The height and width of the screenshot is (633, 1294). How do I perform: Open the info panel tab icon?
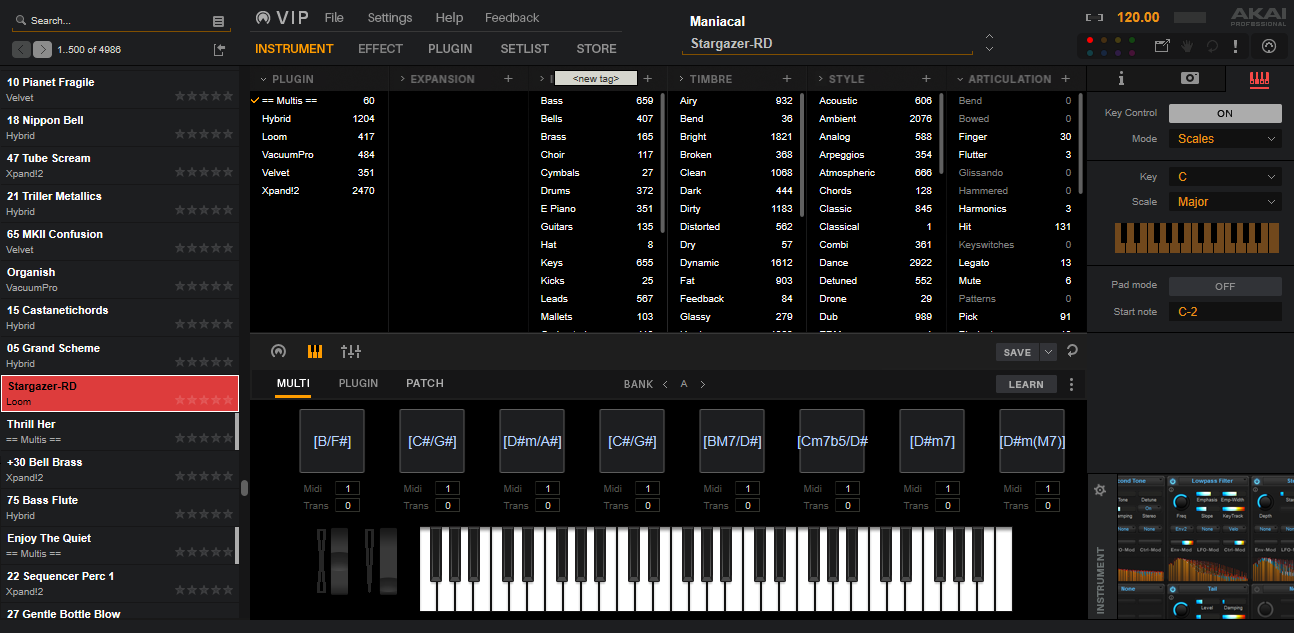tap(1120, 79)
